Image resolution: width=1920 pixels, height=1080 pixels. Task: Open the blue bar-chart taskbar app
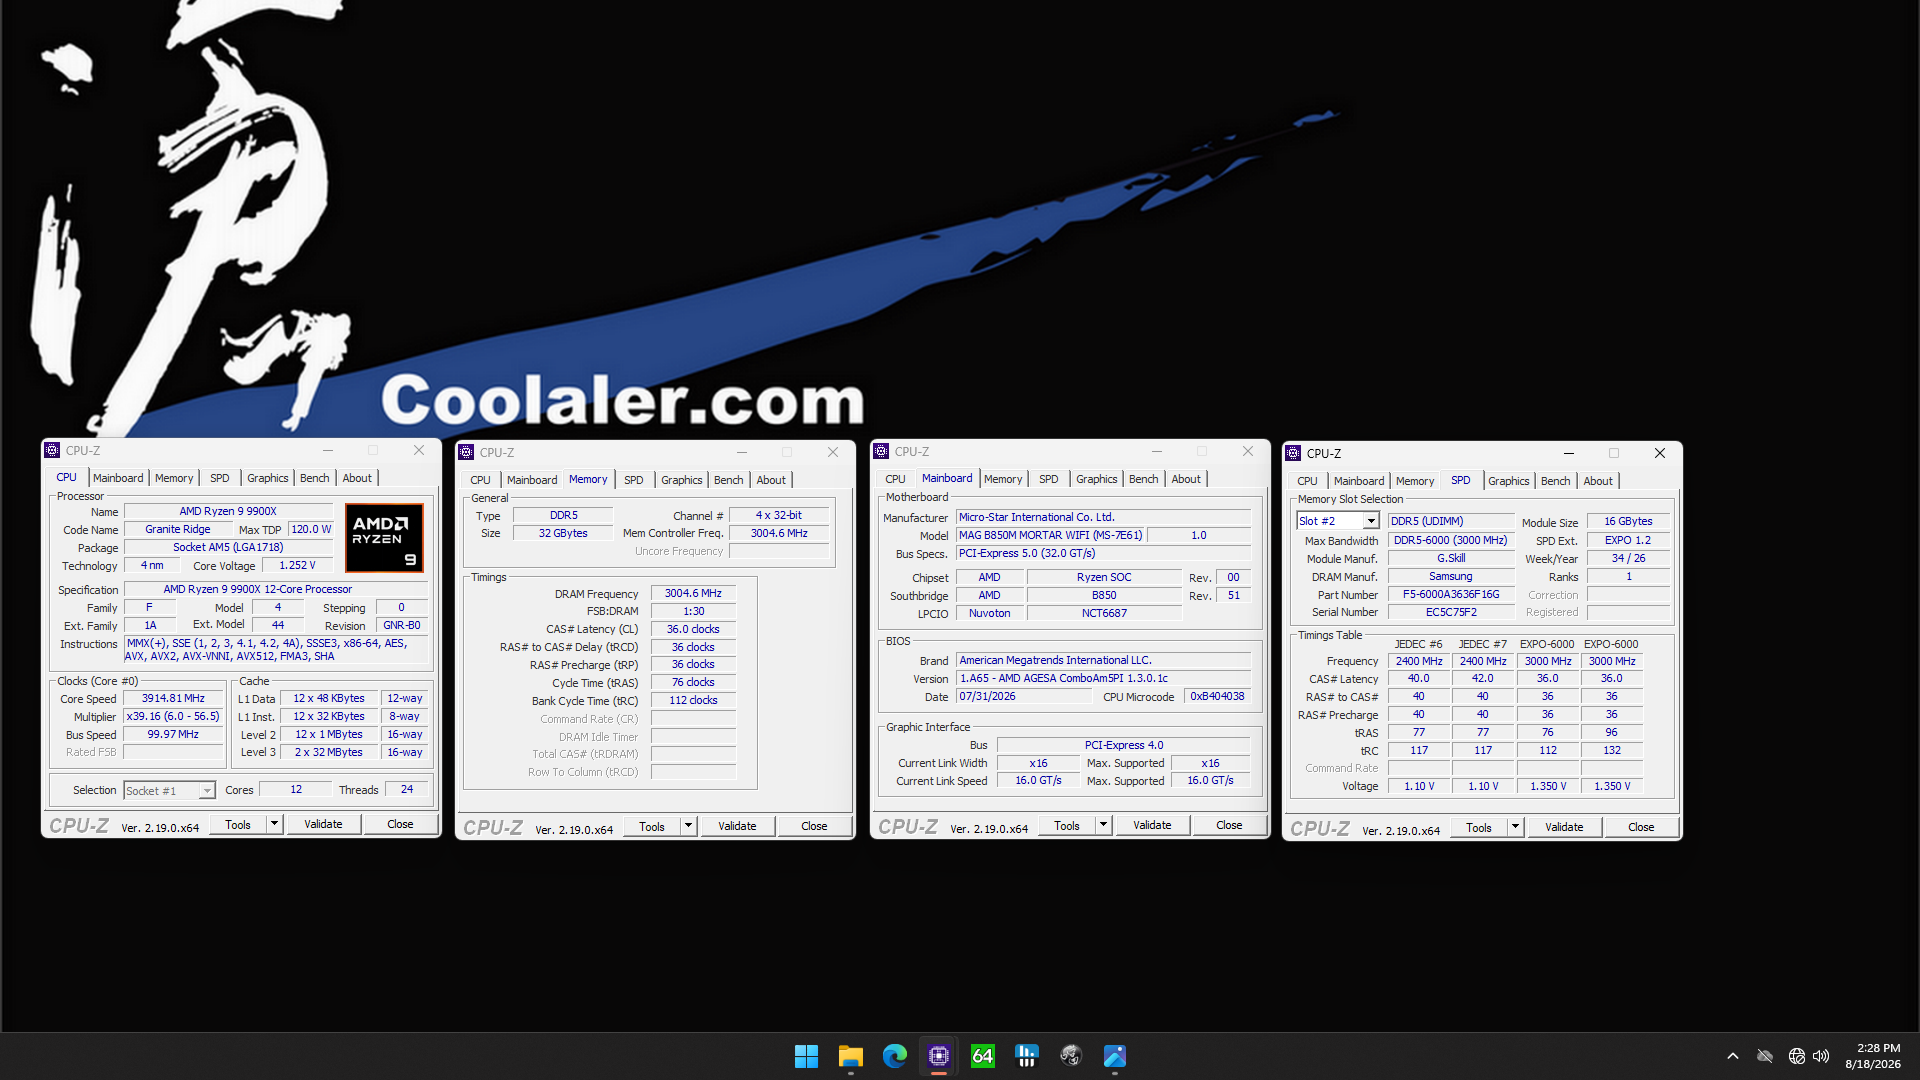(x=1026, y=1056)
